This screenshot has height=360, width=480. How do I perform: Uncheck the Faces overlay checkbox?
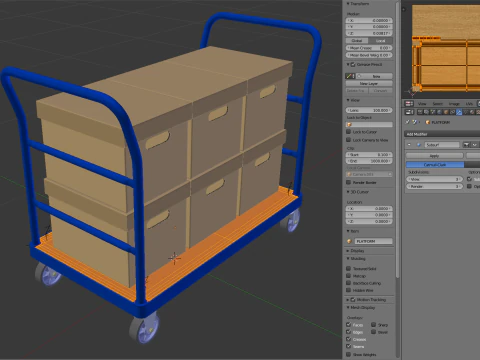pos(349,324)
